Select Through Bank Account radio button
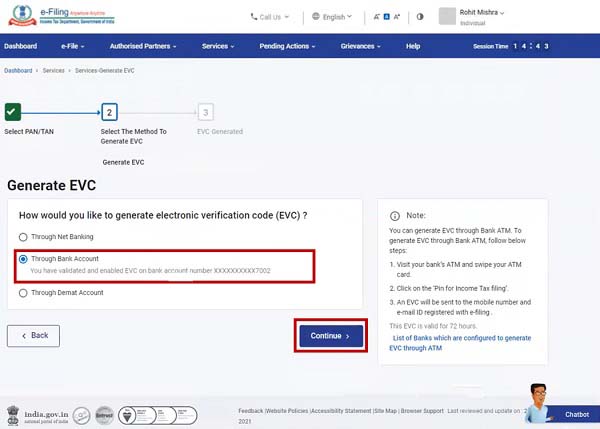The width and height of the screenshot is (600, 429). coord(23,259)
